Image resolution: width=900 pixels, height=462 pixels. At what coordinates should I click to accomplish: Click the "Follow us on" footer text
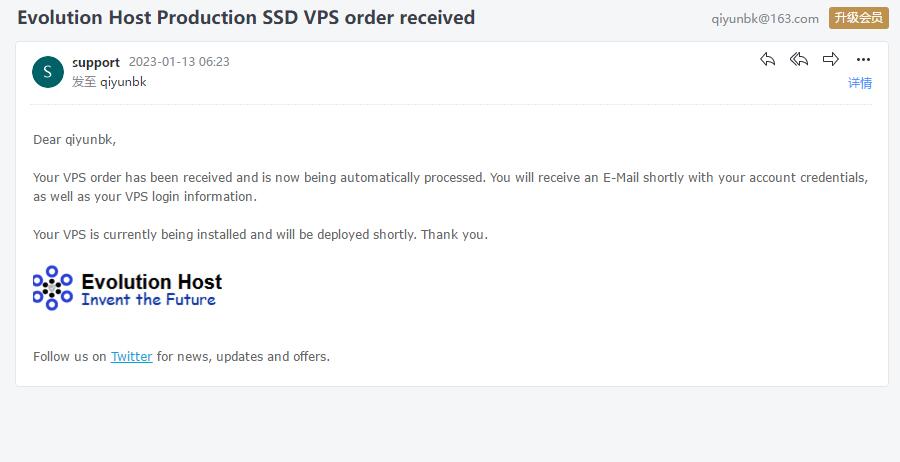tap(69, 356)
